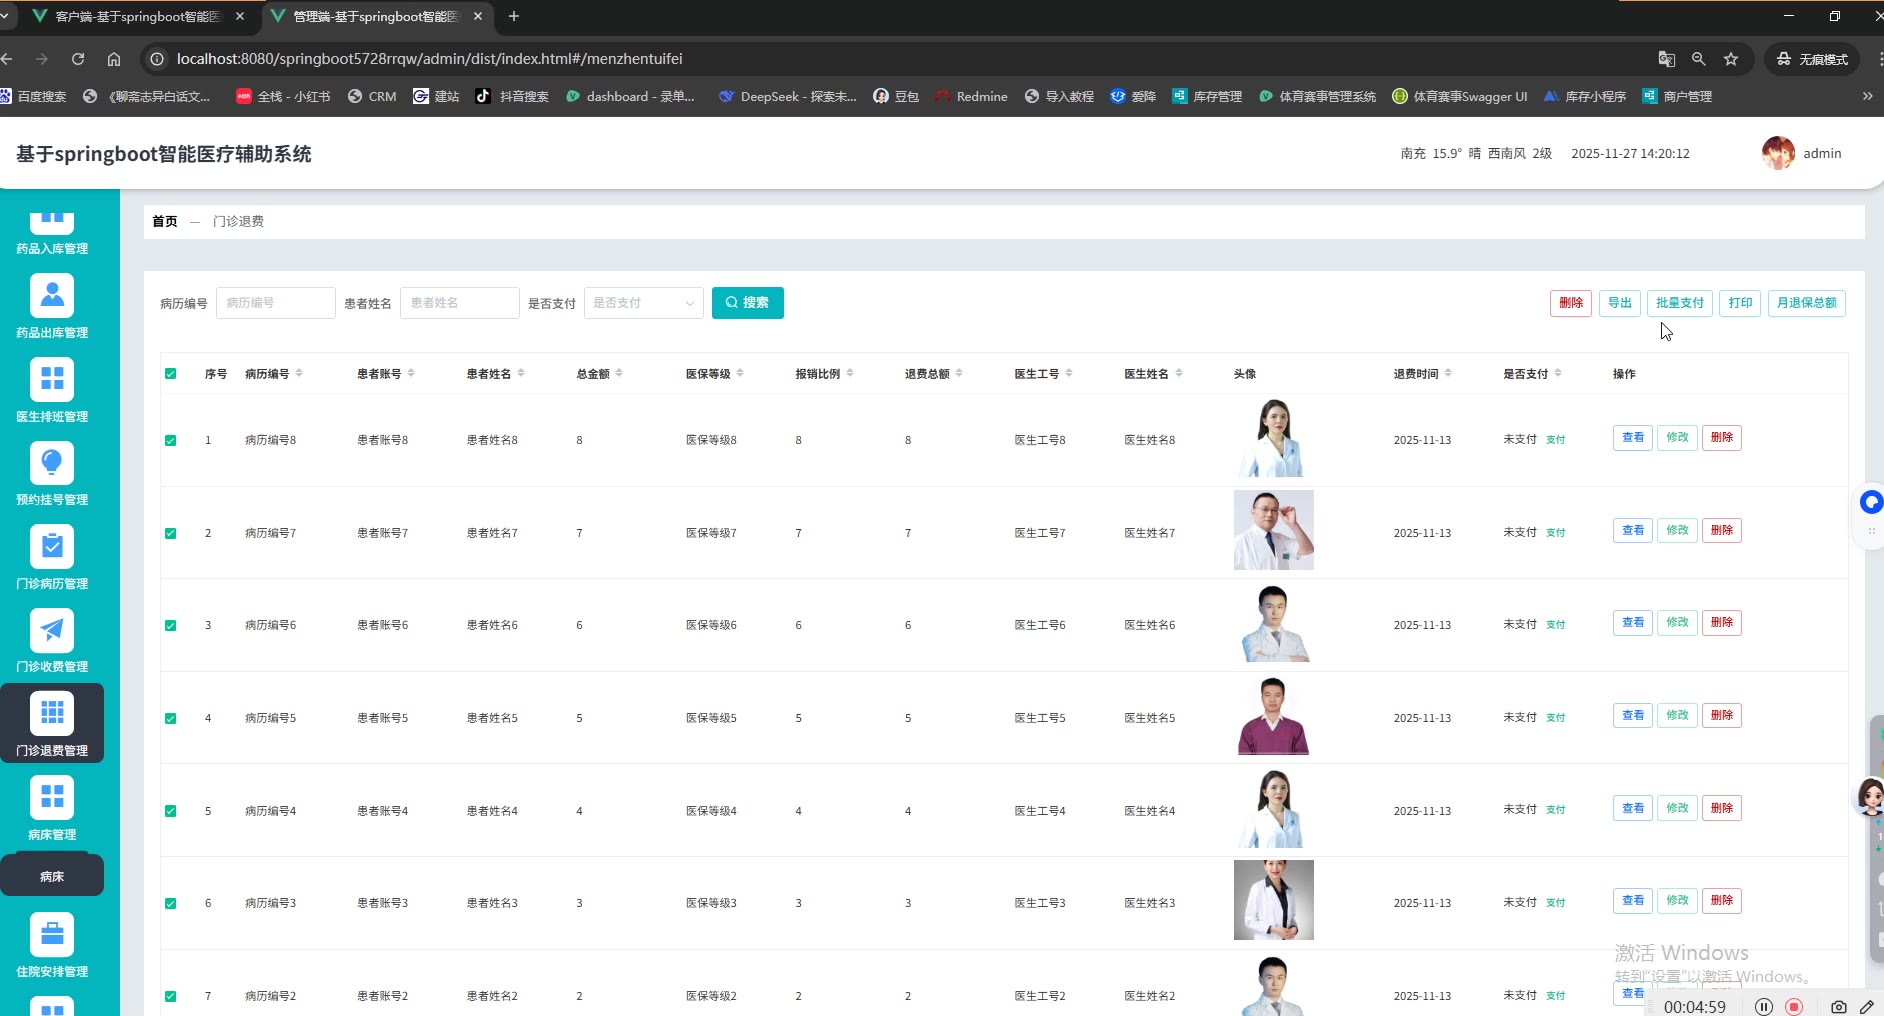Open the 药品入库管理 sidebar item
This screenshot has width=1884, height=1016.
tap(52, 234)
